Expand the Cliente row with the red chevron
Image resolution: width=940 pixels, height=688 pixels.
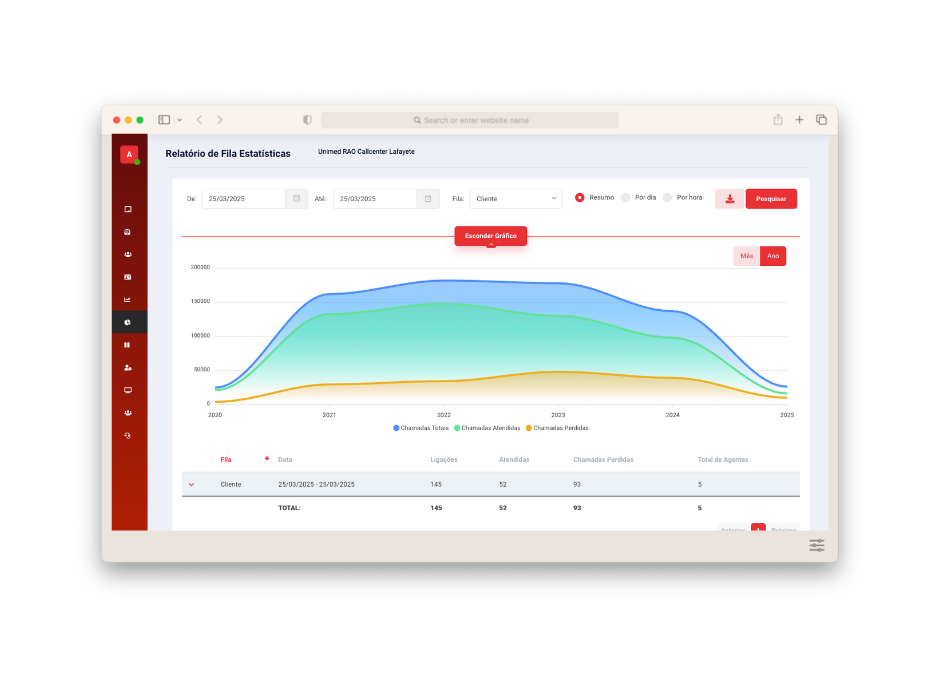[191, 484]
